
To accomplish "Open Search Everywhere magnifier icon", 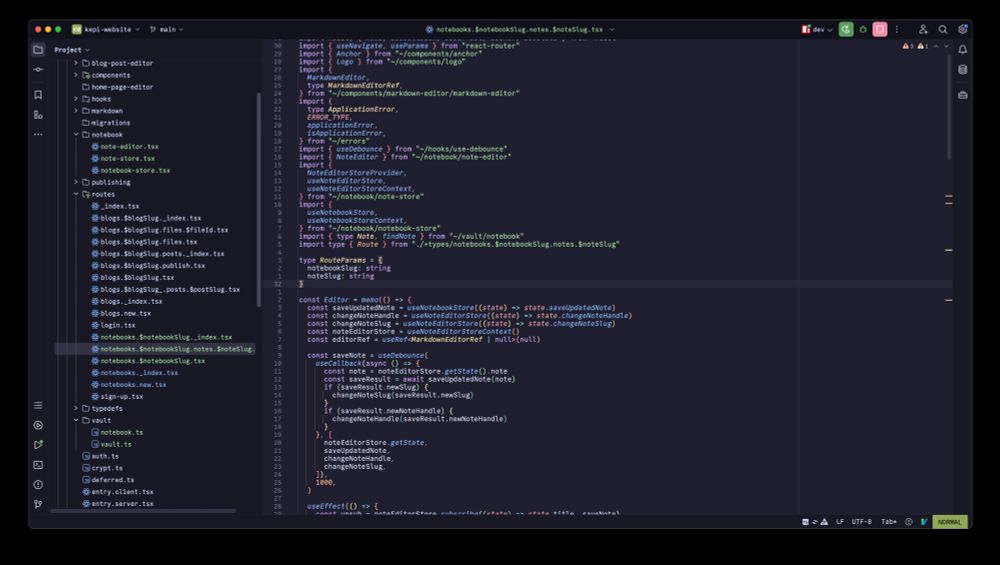I will pos(943,29).
